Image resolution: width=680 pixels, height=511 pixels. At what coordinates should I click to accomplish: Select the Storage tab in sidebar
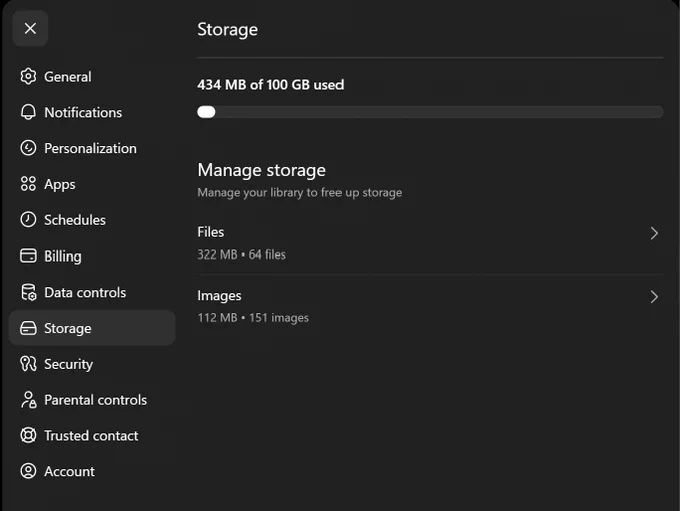[x=92, y=328]
